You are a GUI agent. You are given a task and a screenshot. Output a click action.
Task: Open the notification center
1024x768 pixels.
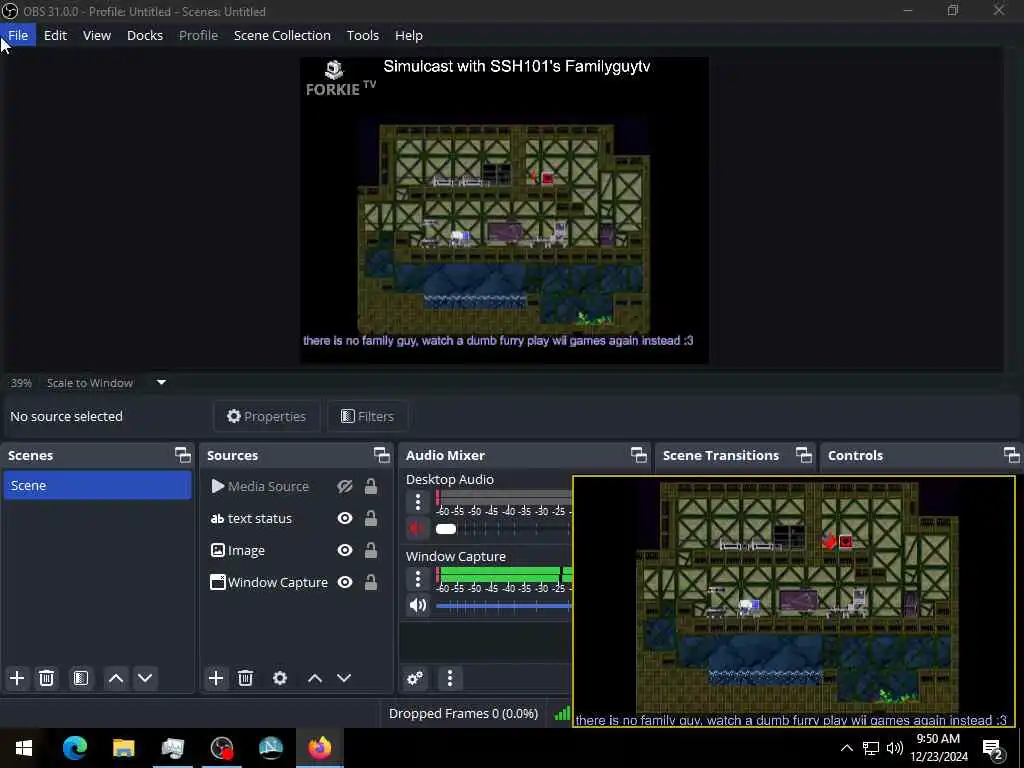tap(993, 749)
